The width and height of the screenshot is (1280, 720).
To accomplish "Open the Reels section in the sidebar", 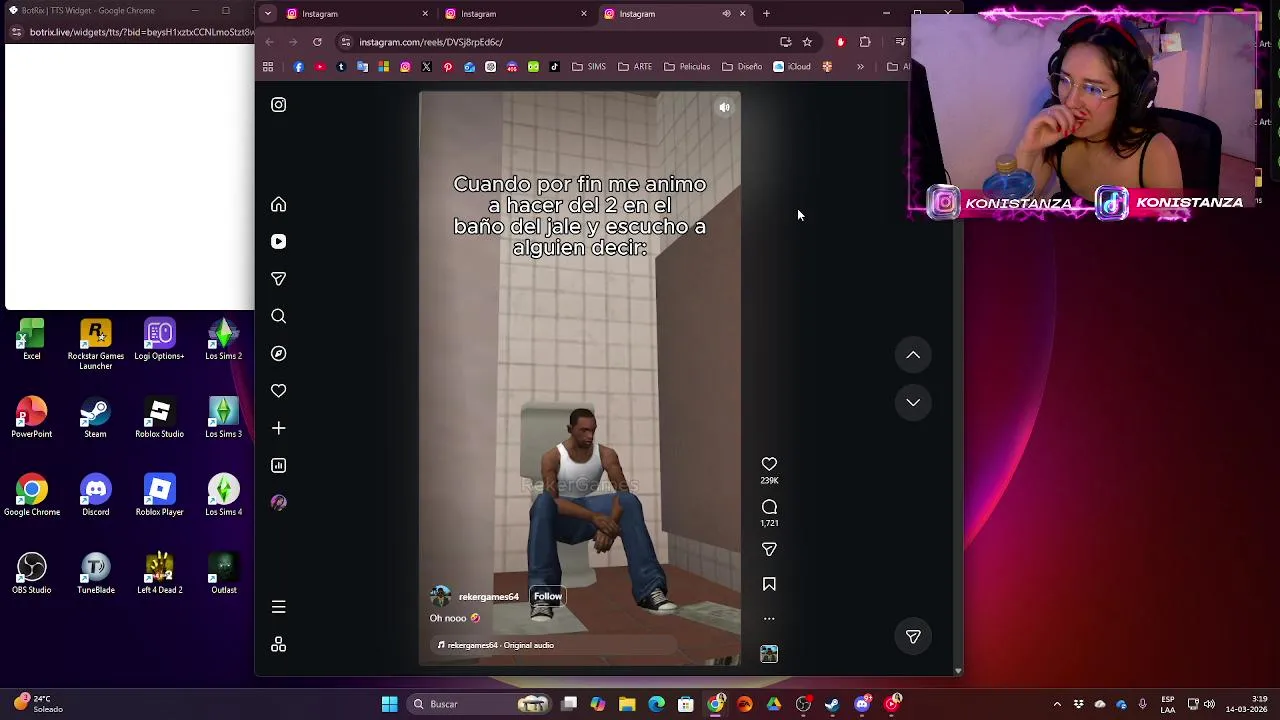I will (278, 242).
